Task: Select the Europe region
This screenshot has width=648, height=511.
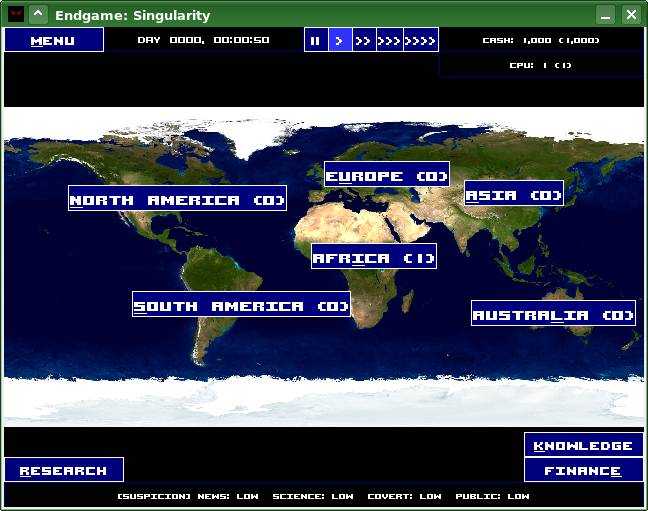Action: 386,175
